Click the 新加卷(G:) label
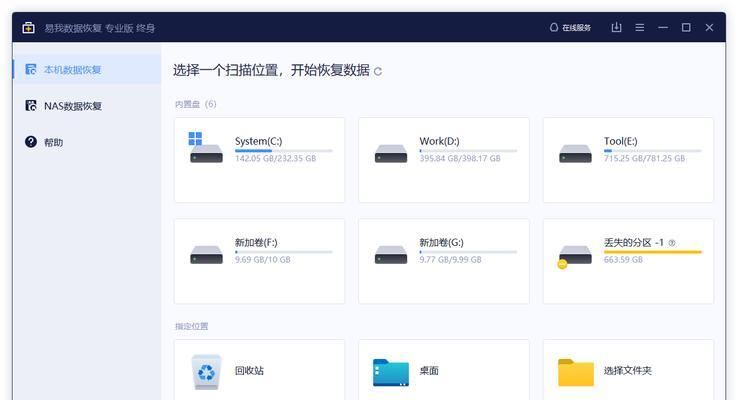 coord(441,242)
